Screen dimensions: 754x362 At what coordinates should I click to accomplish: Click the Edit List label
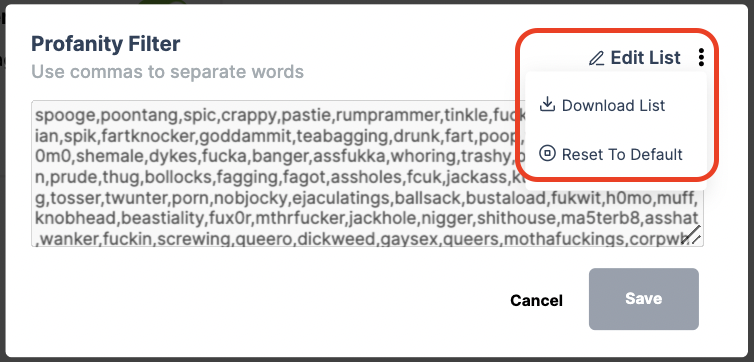[x=646, y=58]
